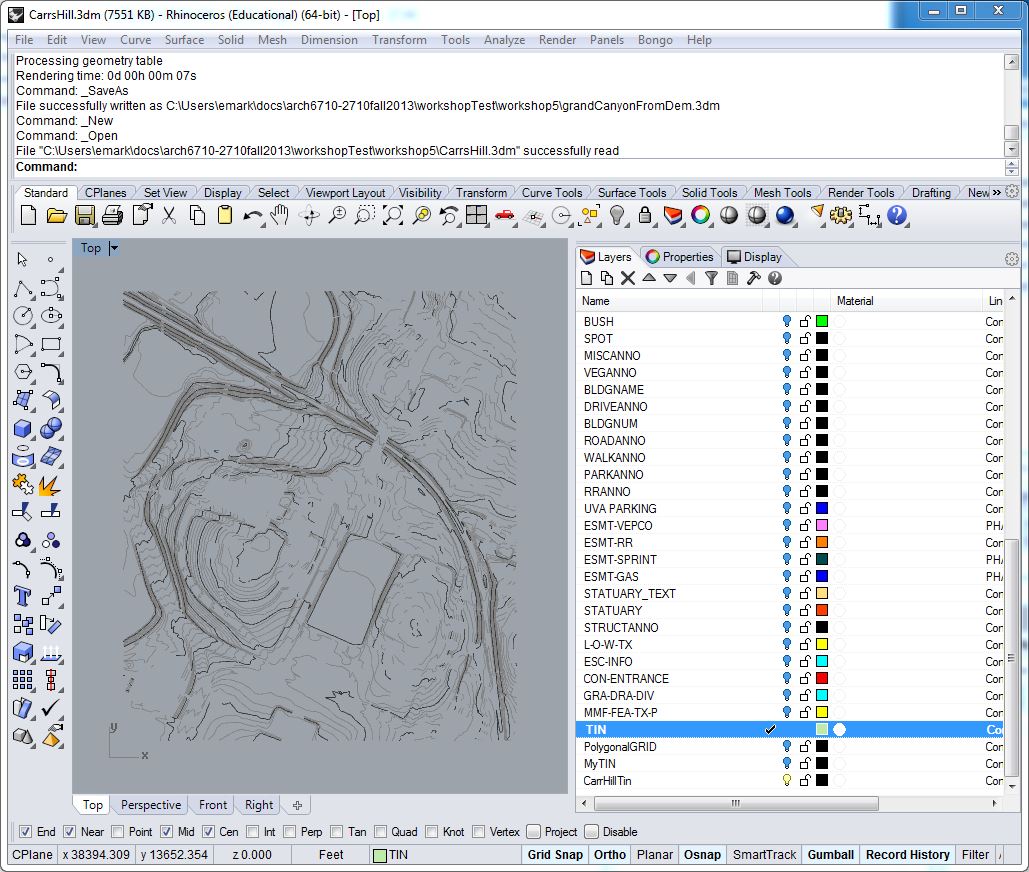Click the light bulb Hide objects icon

click(617, 215)
